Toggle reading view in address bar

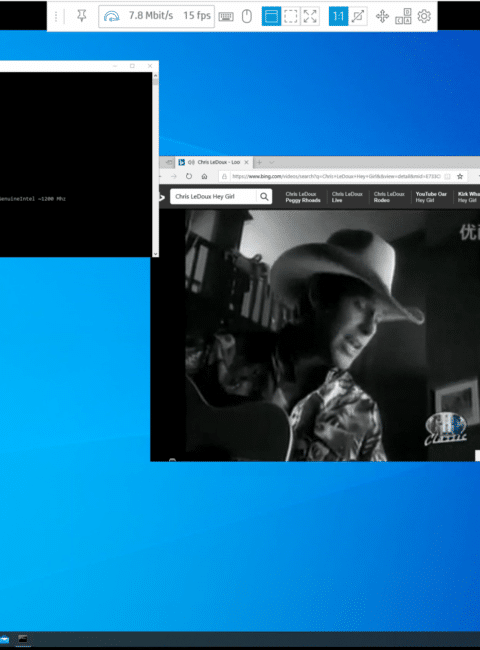click(x=447, y=176)
